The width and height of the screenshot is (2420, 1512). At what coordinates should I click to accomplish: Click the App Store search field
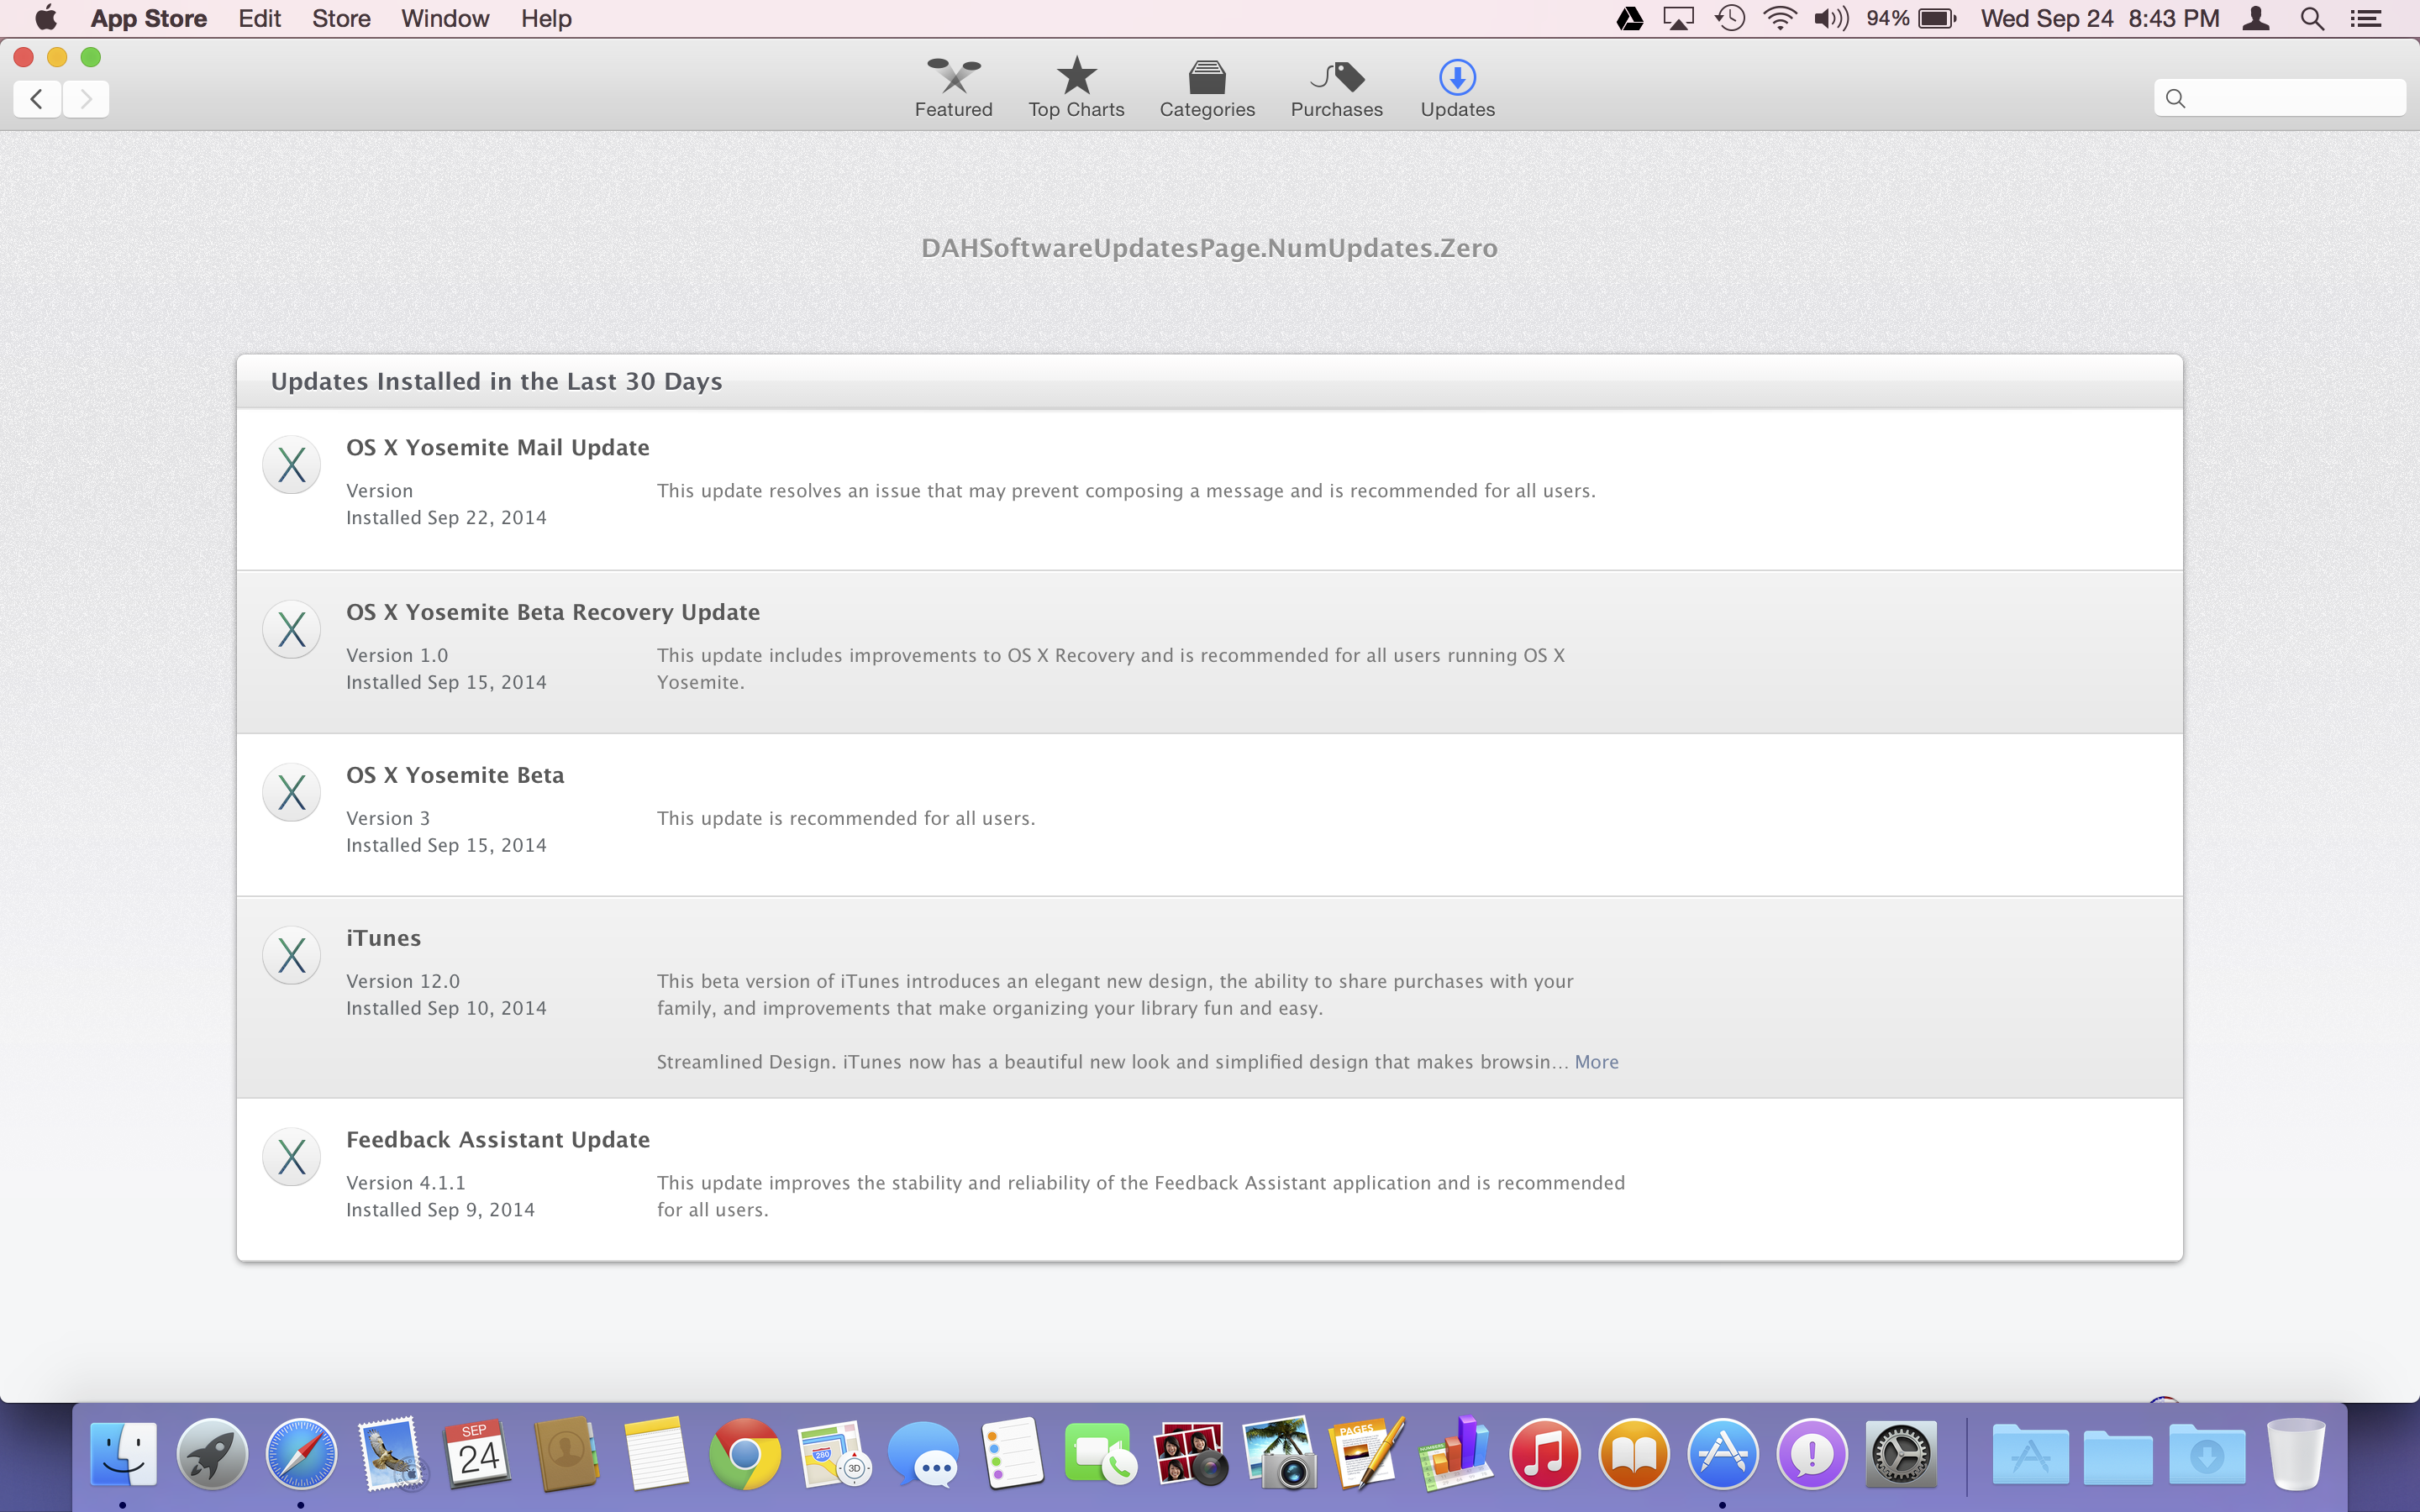point(2279,98)
